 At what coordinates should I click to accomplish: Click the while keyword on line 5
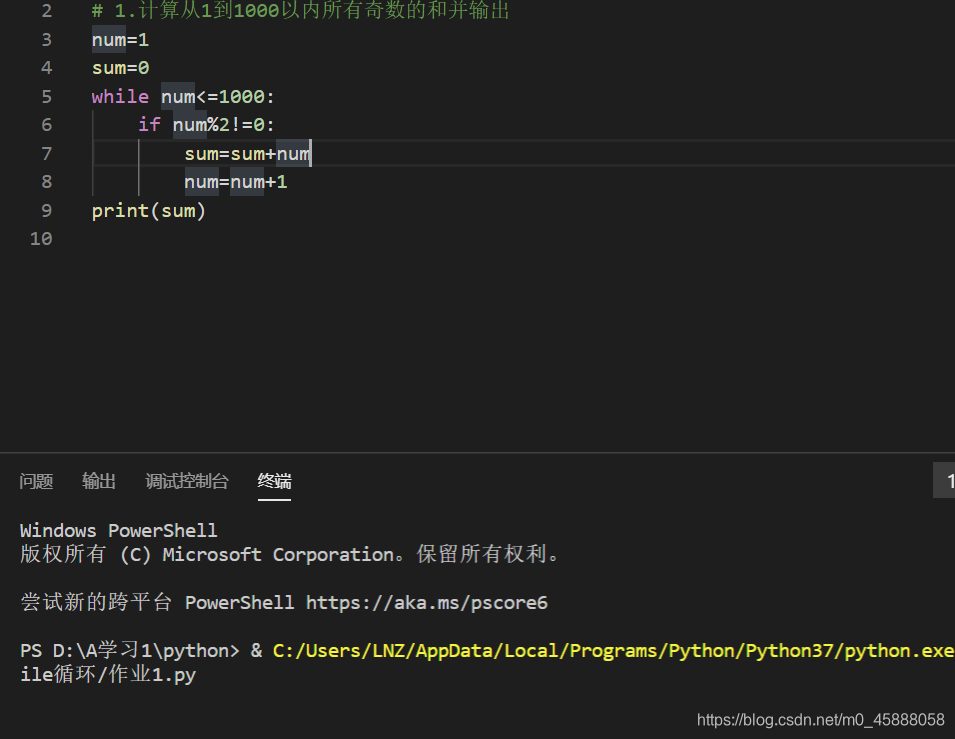coord(120,96)
